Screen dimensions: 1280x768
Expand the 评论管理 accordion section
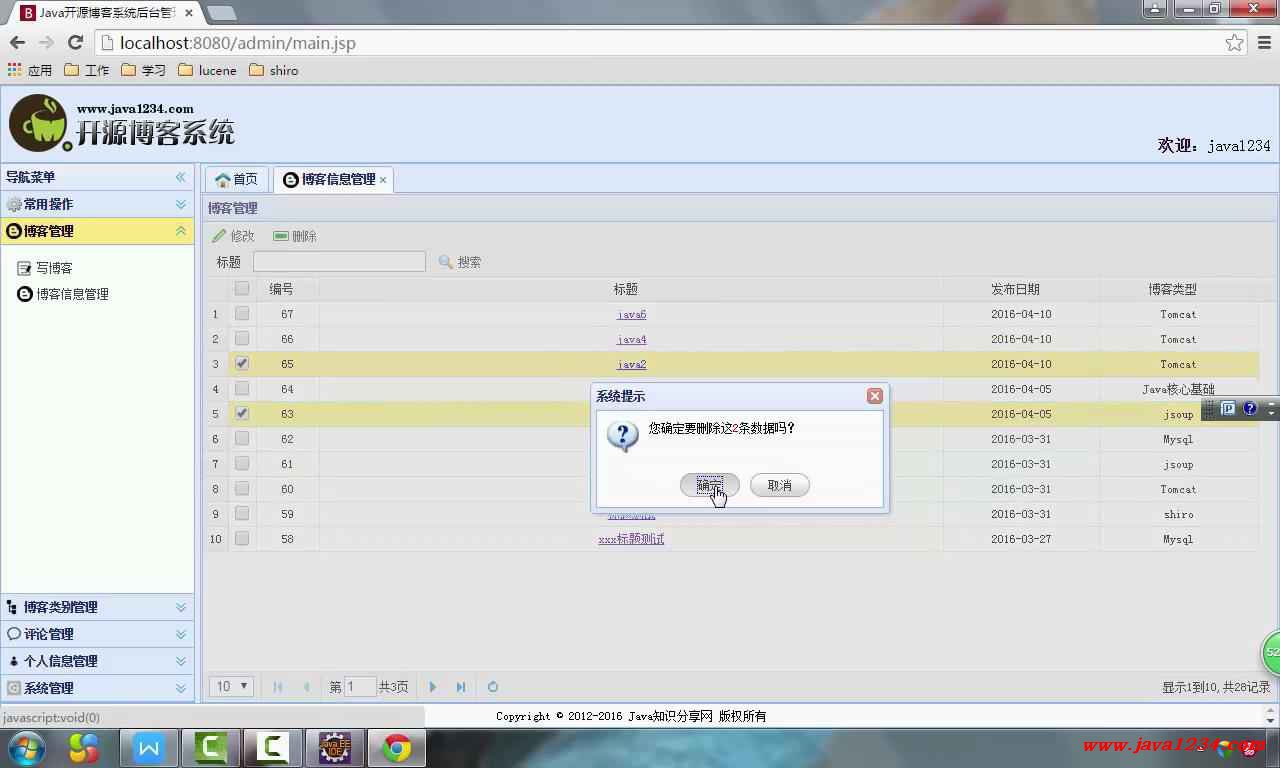coord(97,634)
